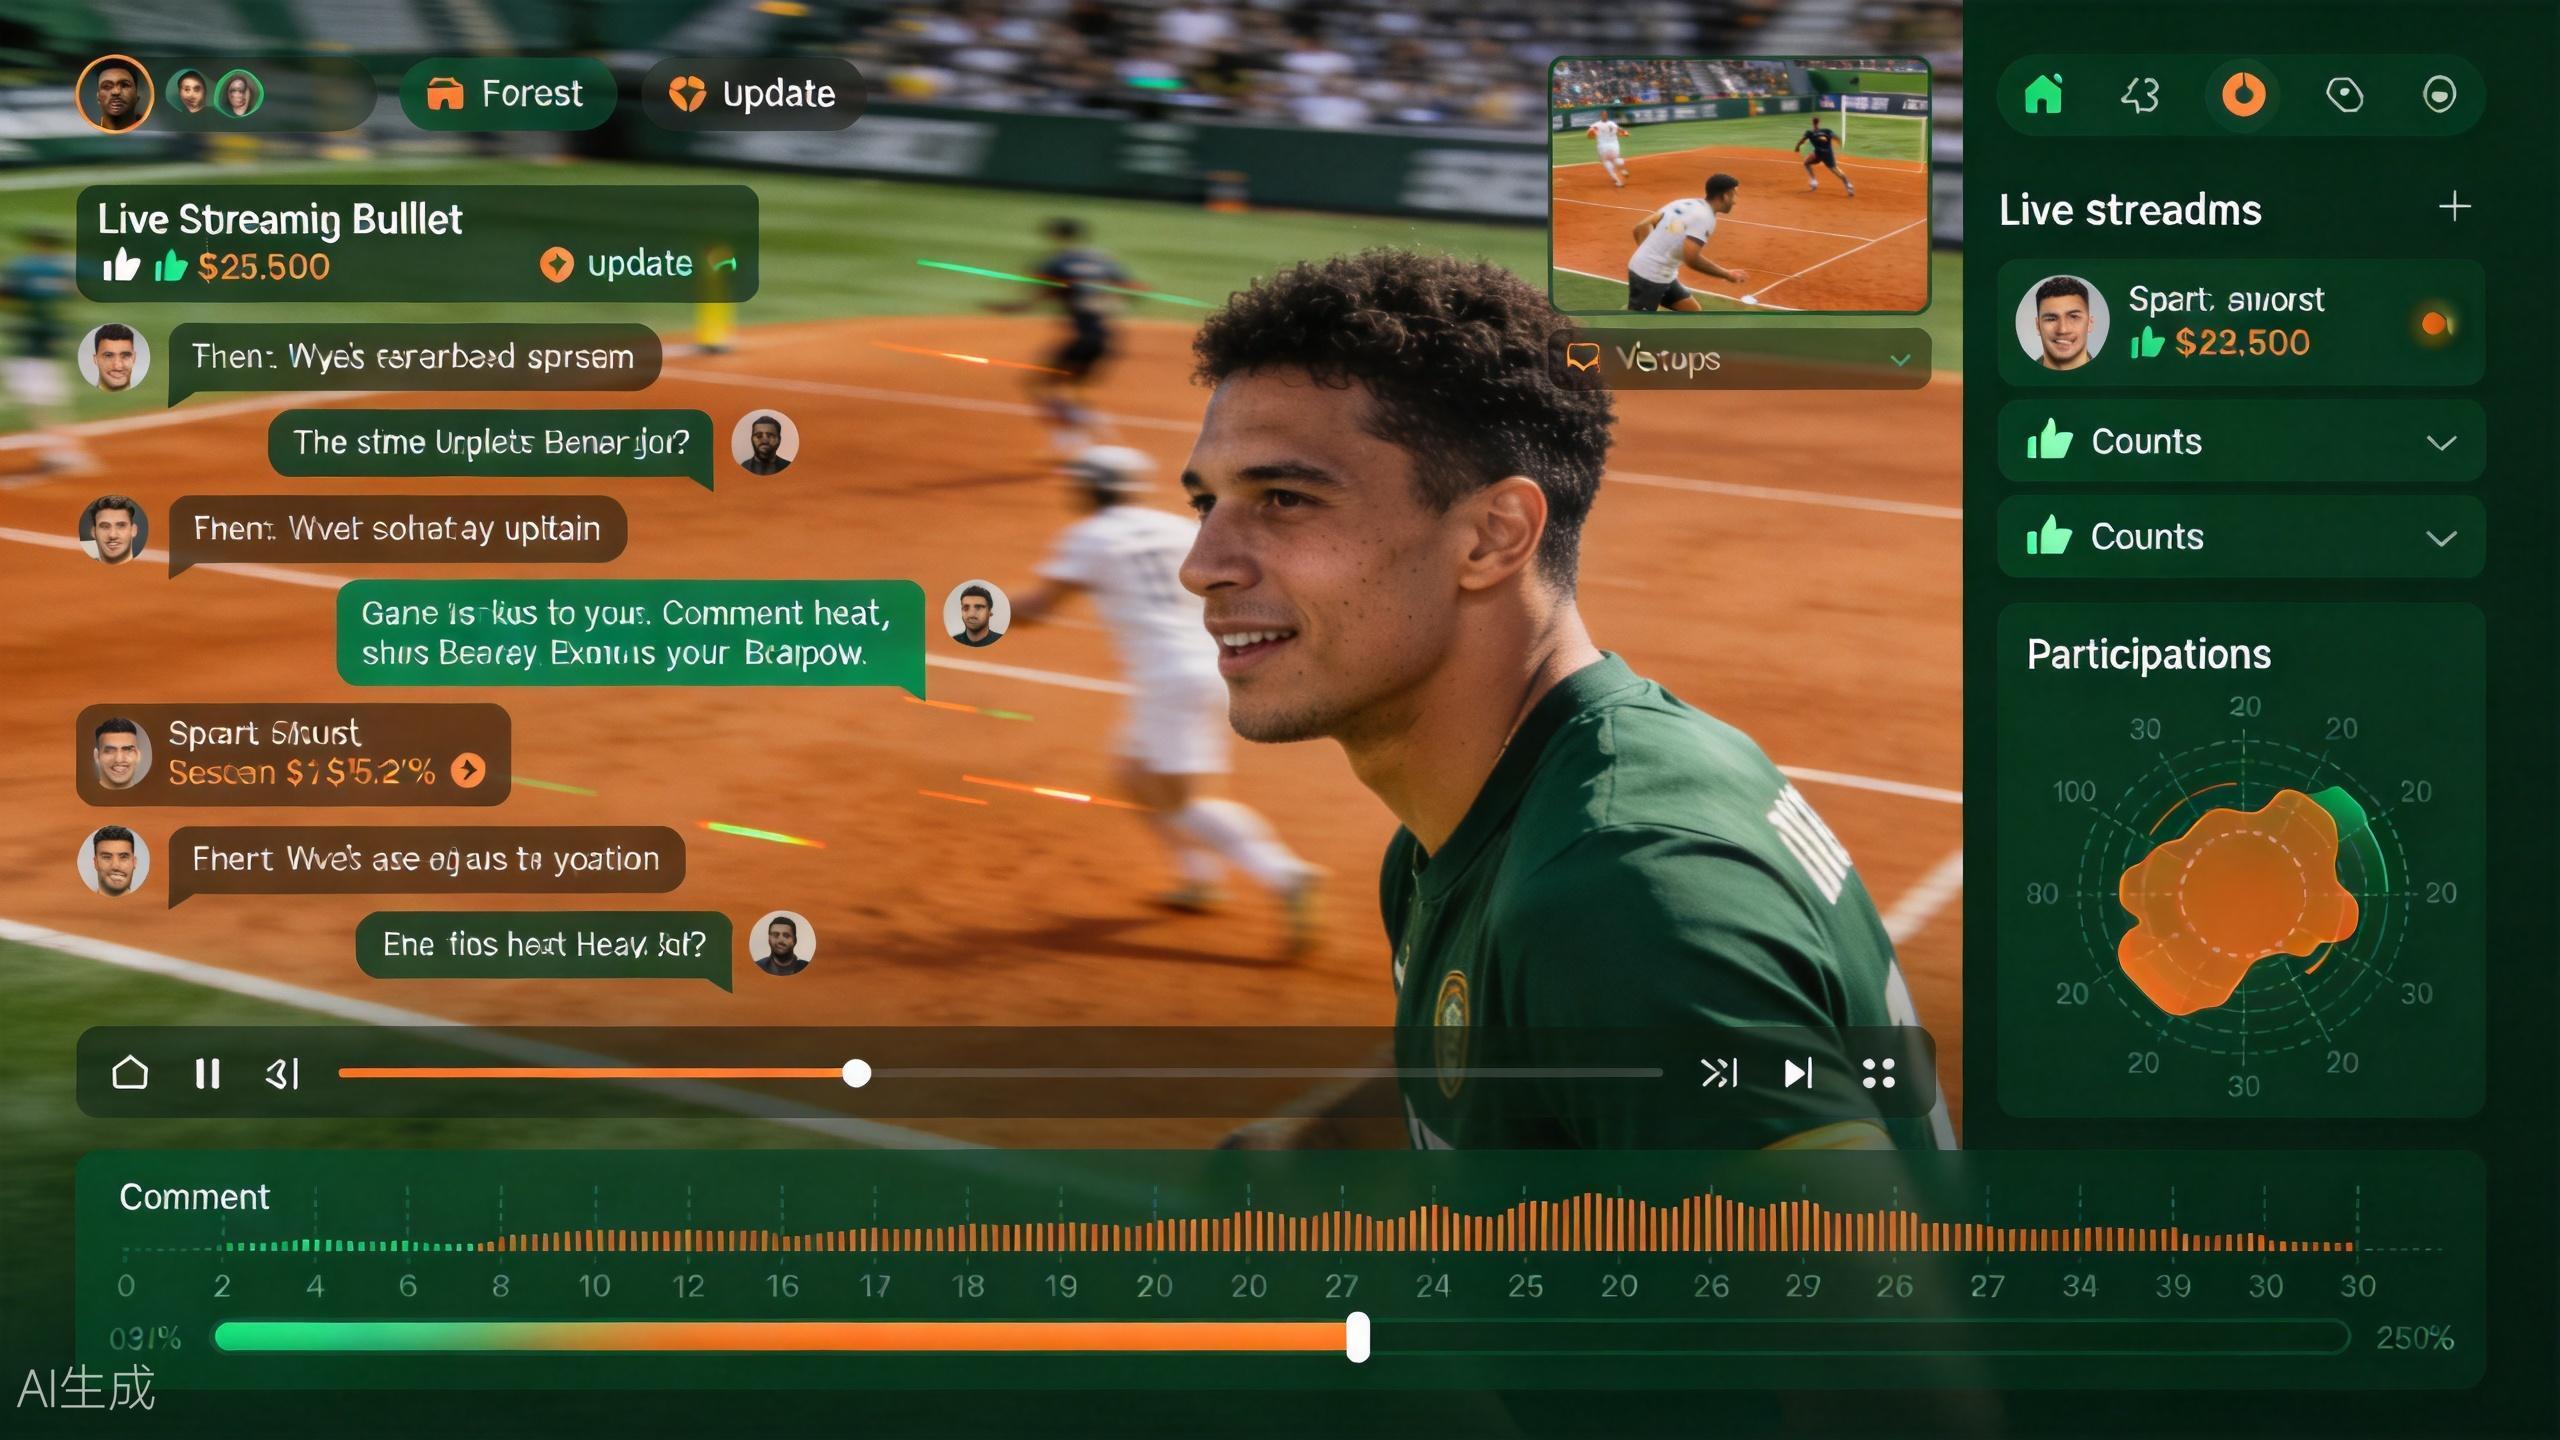Open the large profile avatar with orange ring

115,94
